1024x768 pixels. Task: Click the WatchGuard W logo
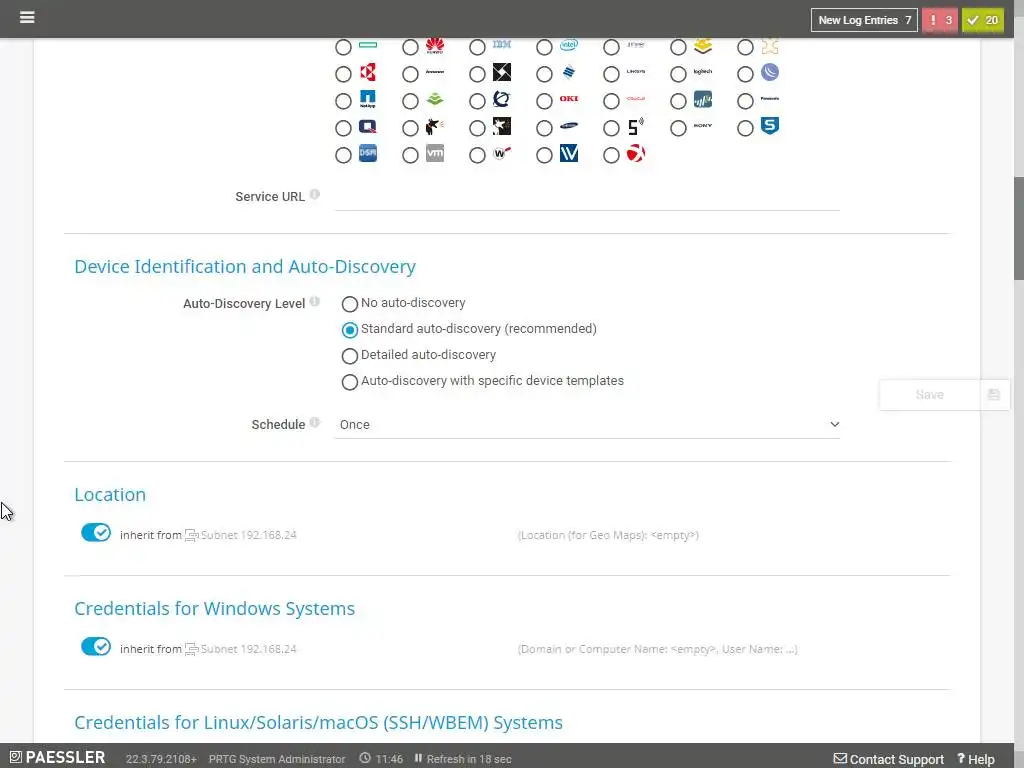pyautogui.click(x=502, y=153)
